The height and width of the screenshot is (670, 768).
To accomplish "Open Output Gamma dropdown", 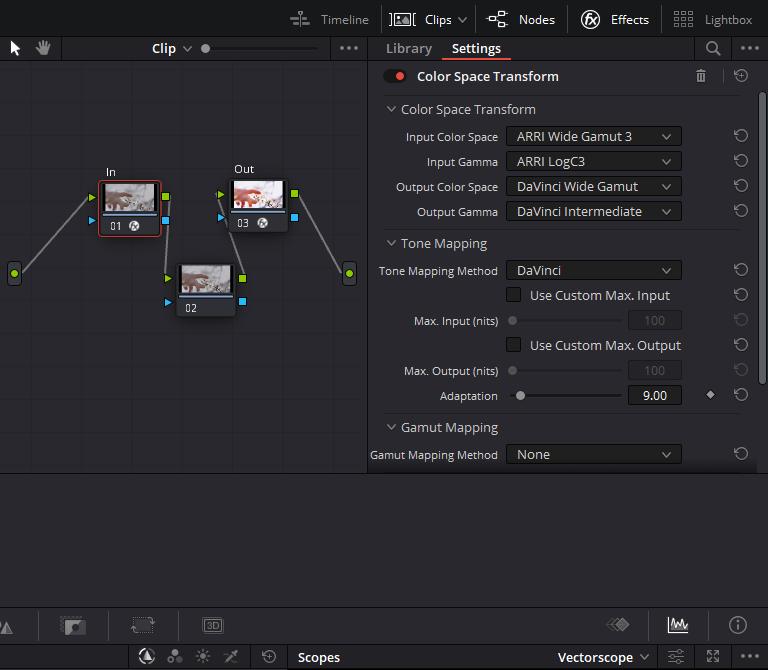I will [x=594, y=211].
